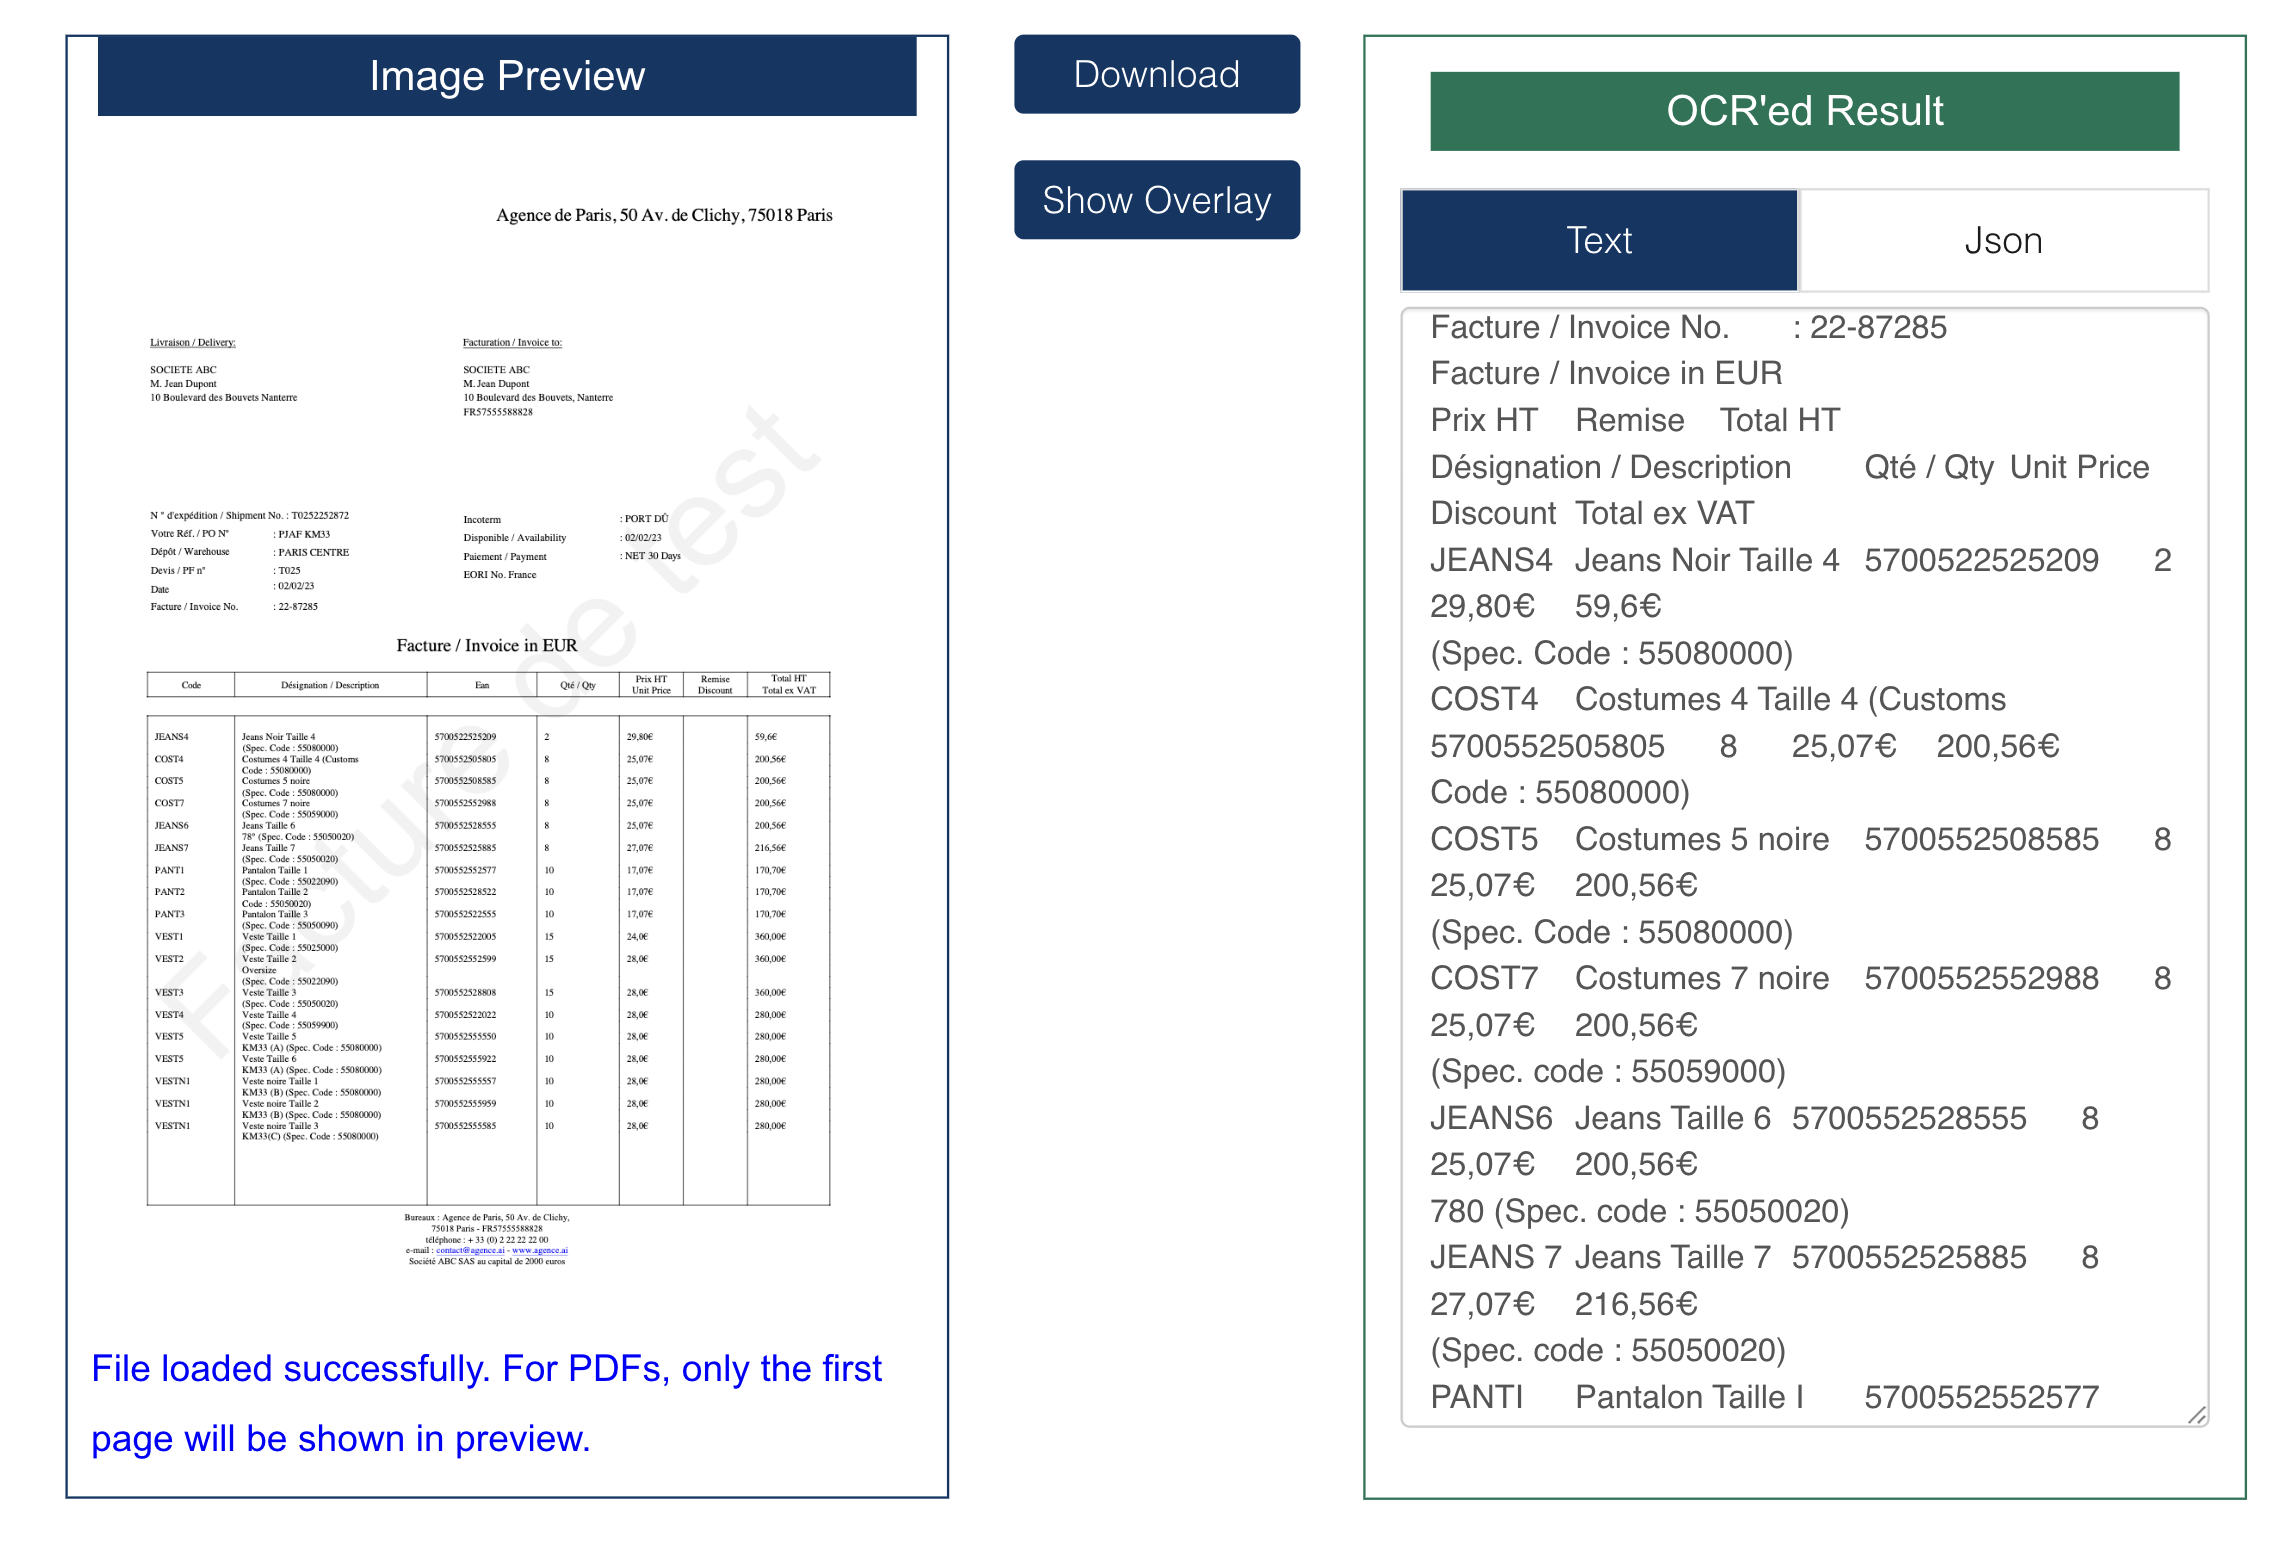This screenshot has height=1552, width=2276.
Task: Select 'Désignation / Description' text in results
Action: click(1610, 467)
